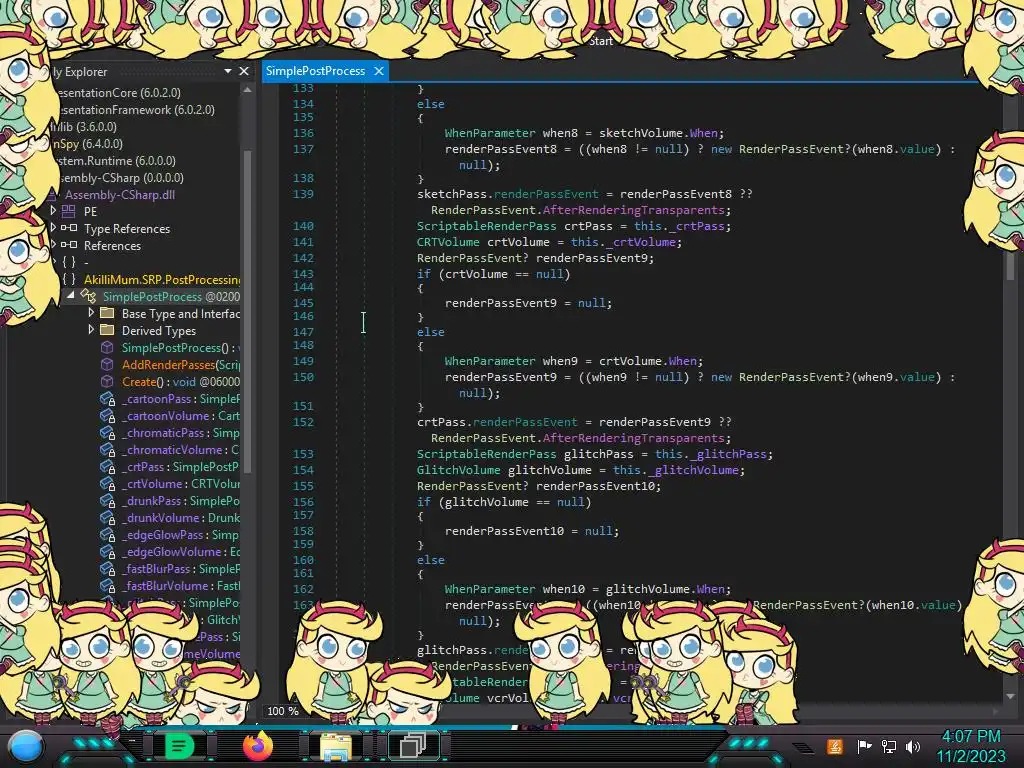Screen dimensions: 1024x768
Task: Click the SimplePostProcess class icon
Action: pyautogui.click(x=88, y=296)
